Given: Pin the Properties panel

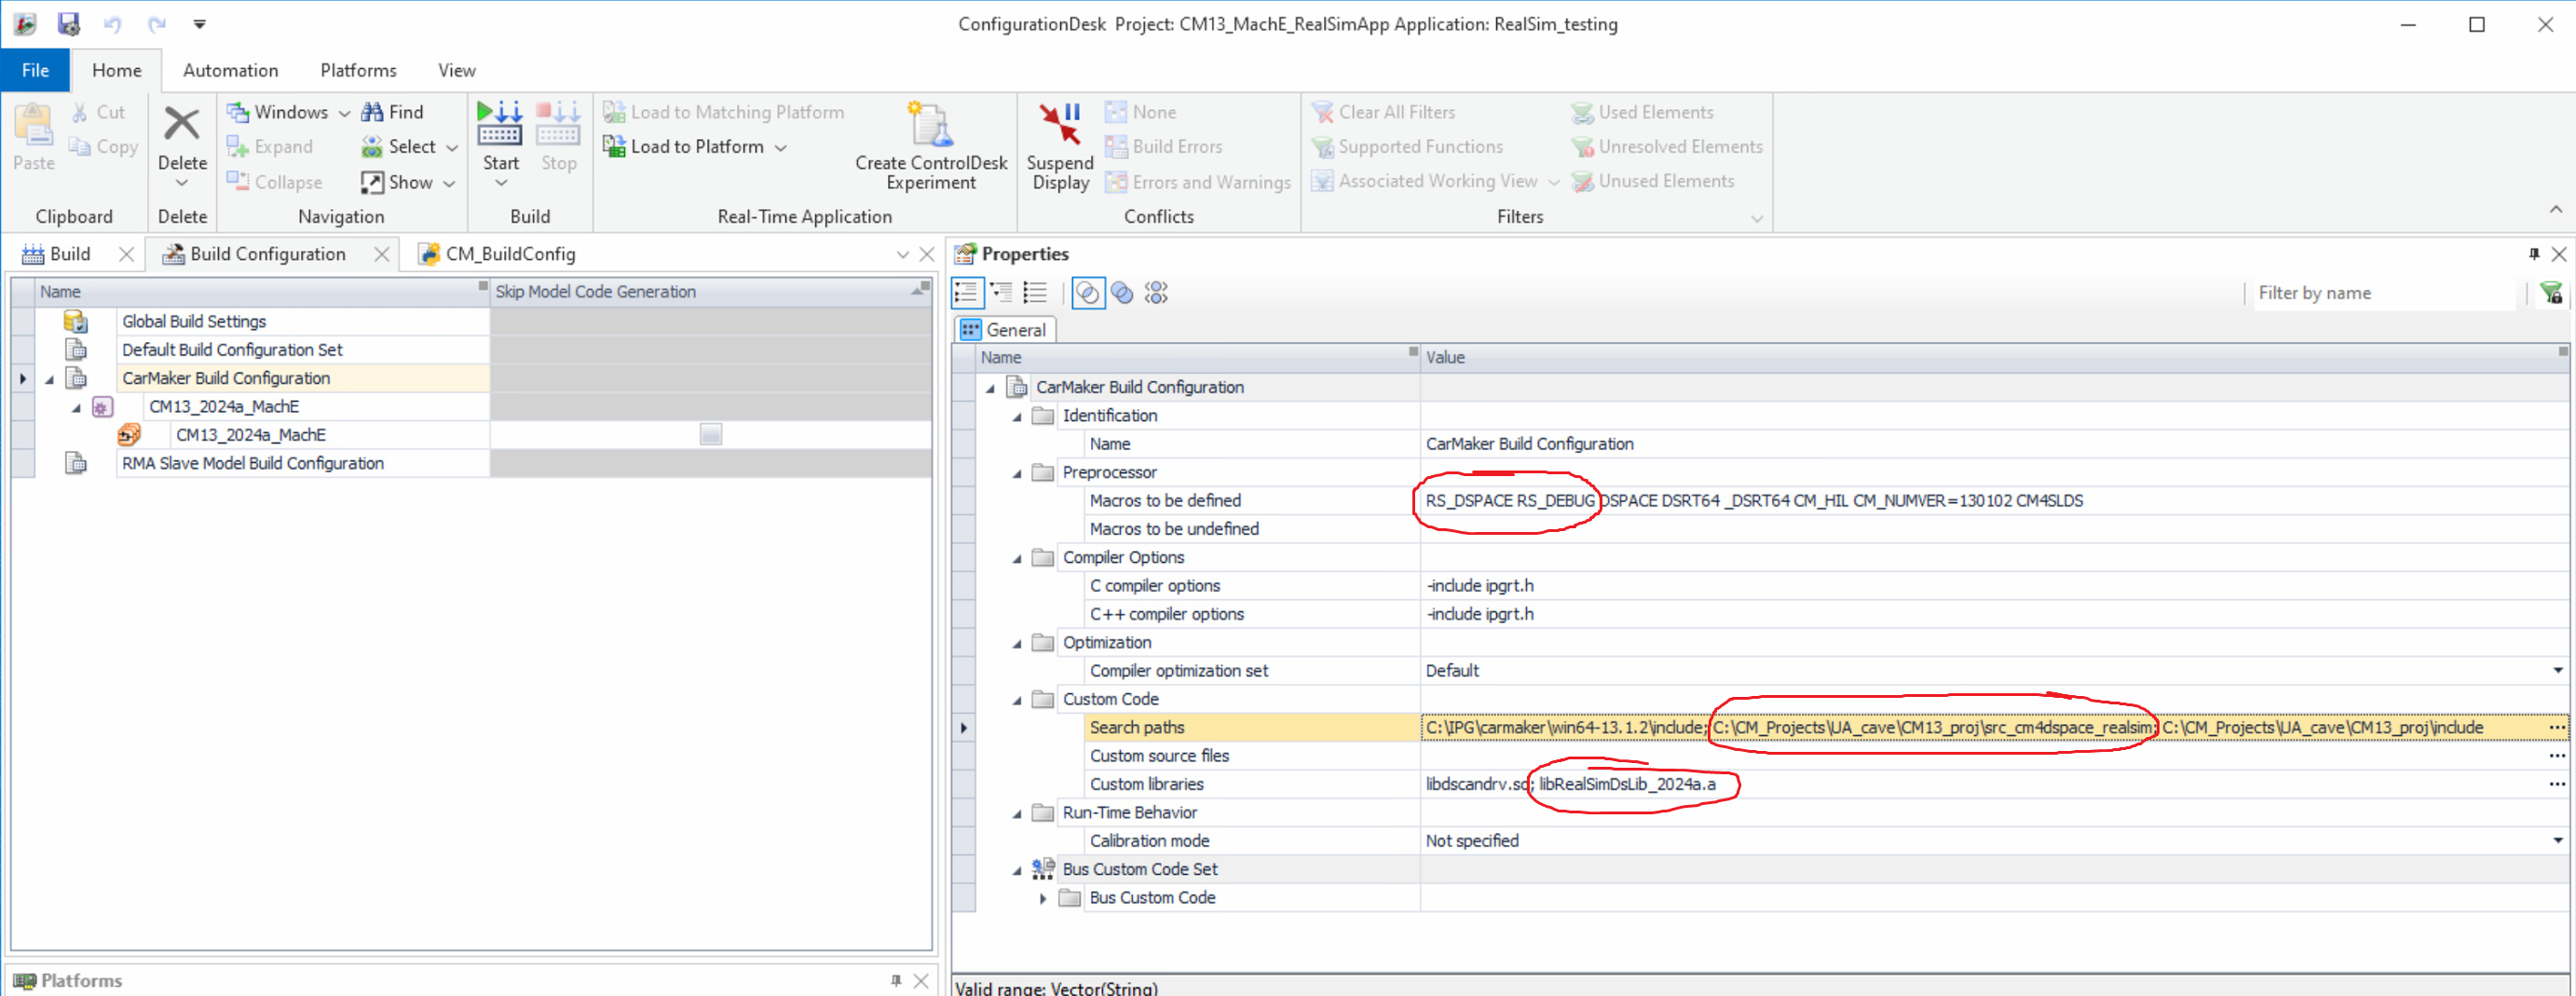Looking at the screenshot, I should (2533, 254).
